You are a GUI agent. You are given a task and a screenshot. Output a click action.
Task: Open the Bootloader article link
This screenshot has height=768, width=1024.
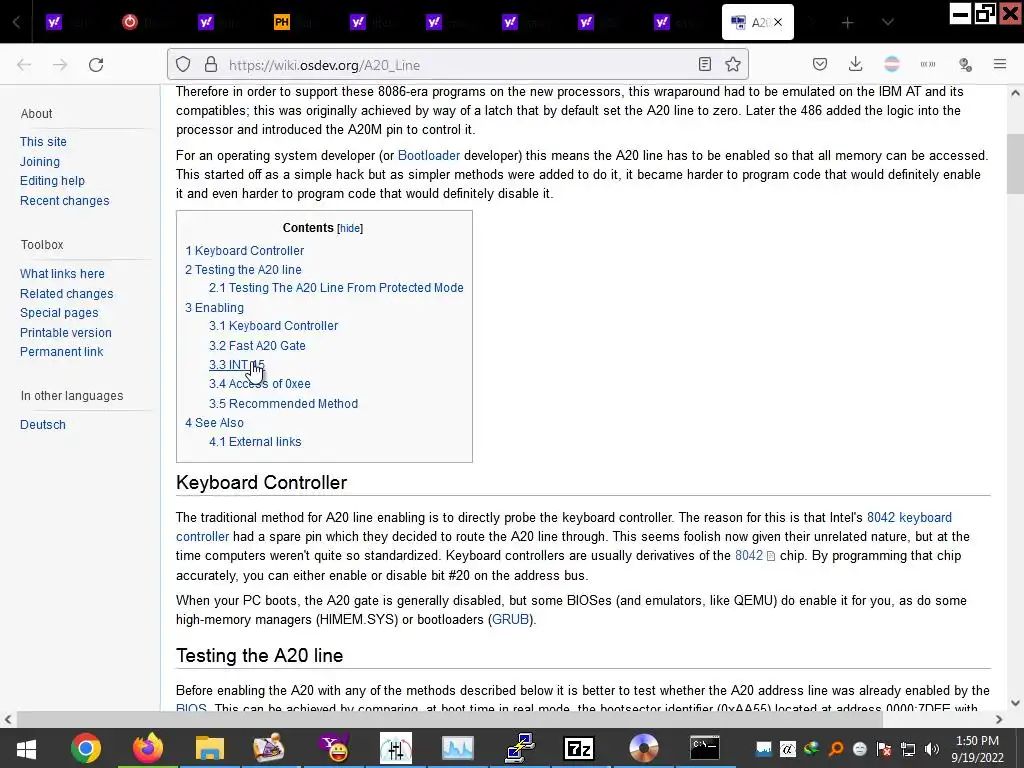[428, 155]
